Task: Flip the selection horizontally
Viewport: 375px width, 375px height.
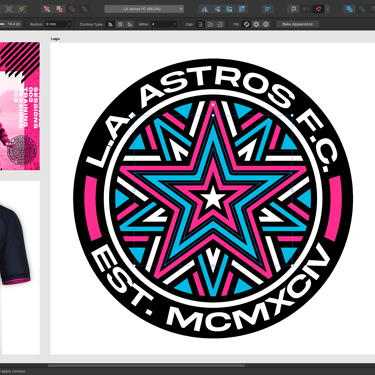Action: point(204,9)
